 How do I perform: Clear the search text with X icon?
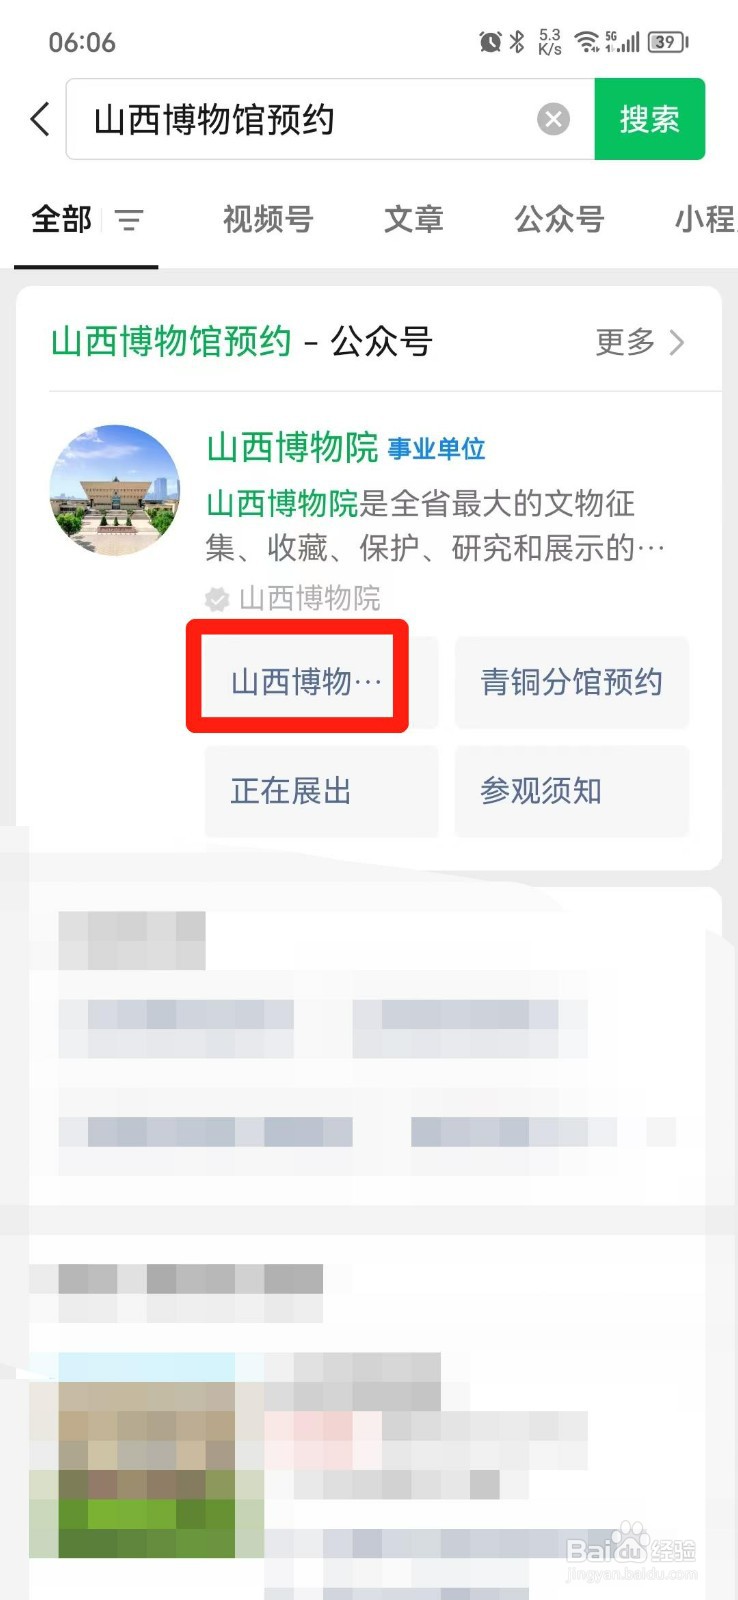[553, 120]
